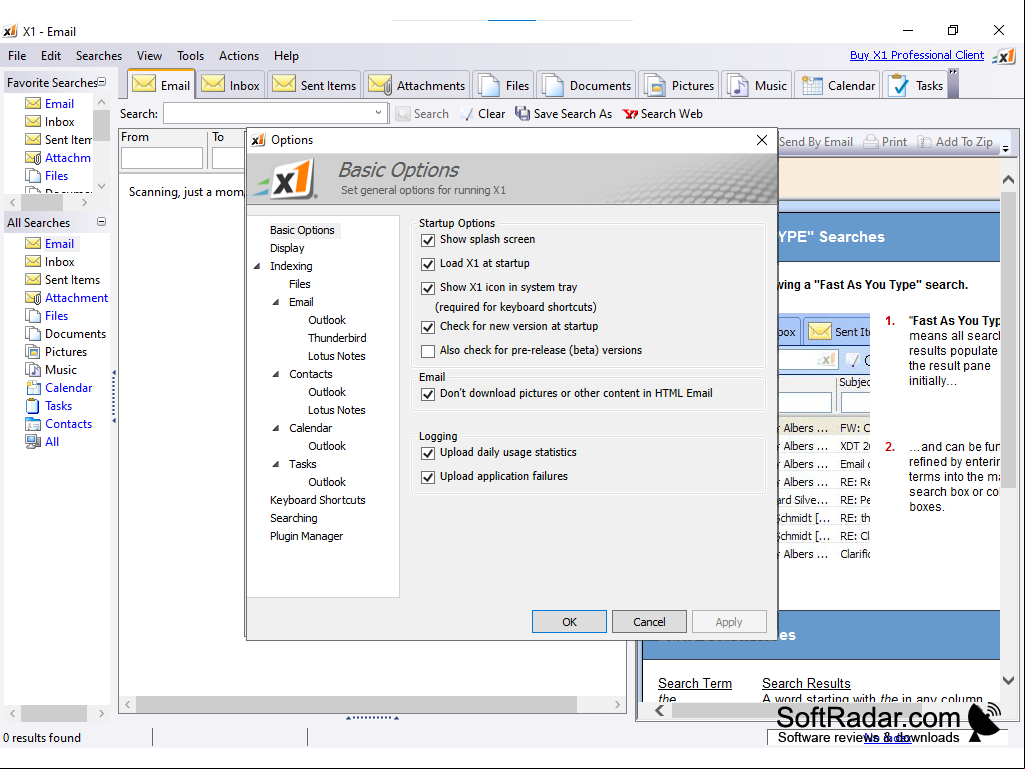This screenshot has width=1025, height=769.
Task: Toggle Load X1 at startup checkbox
Action: click(428, 264)
